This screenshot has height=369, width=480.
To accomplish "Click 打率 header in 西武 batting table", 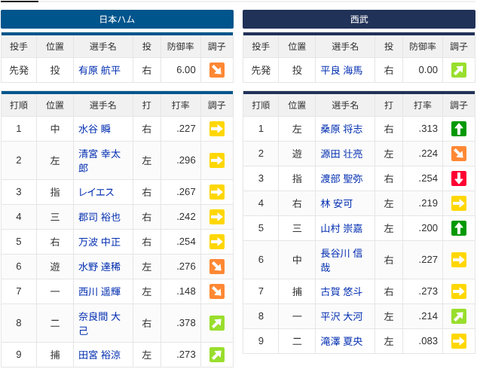I will click(x=423, y=105).
